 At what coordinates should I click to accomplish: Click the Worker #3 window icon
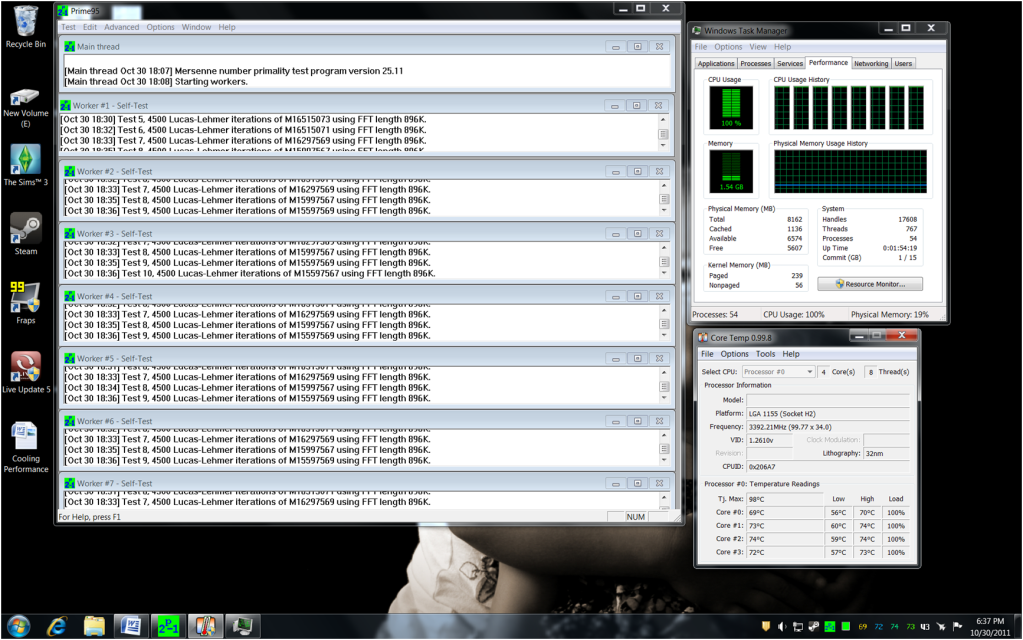(x=69, y=234)
